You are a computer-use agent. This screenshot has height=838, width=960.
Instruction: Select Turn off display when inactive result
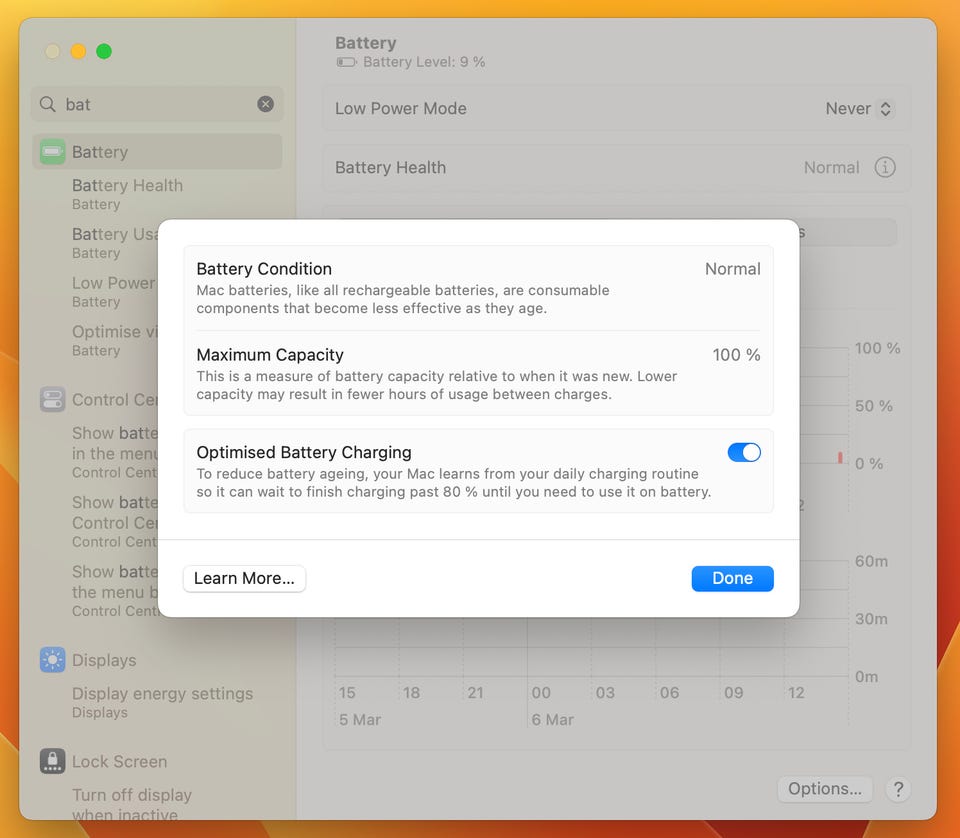[132, 804]
